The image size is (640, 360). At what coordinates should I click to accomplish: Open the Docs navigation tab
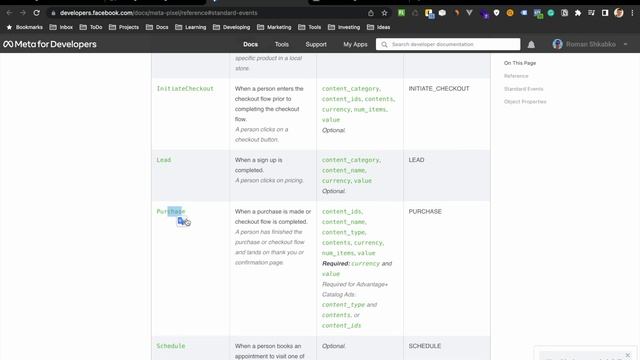point(251,44)
